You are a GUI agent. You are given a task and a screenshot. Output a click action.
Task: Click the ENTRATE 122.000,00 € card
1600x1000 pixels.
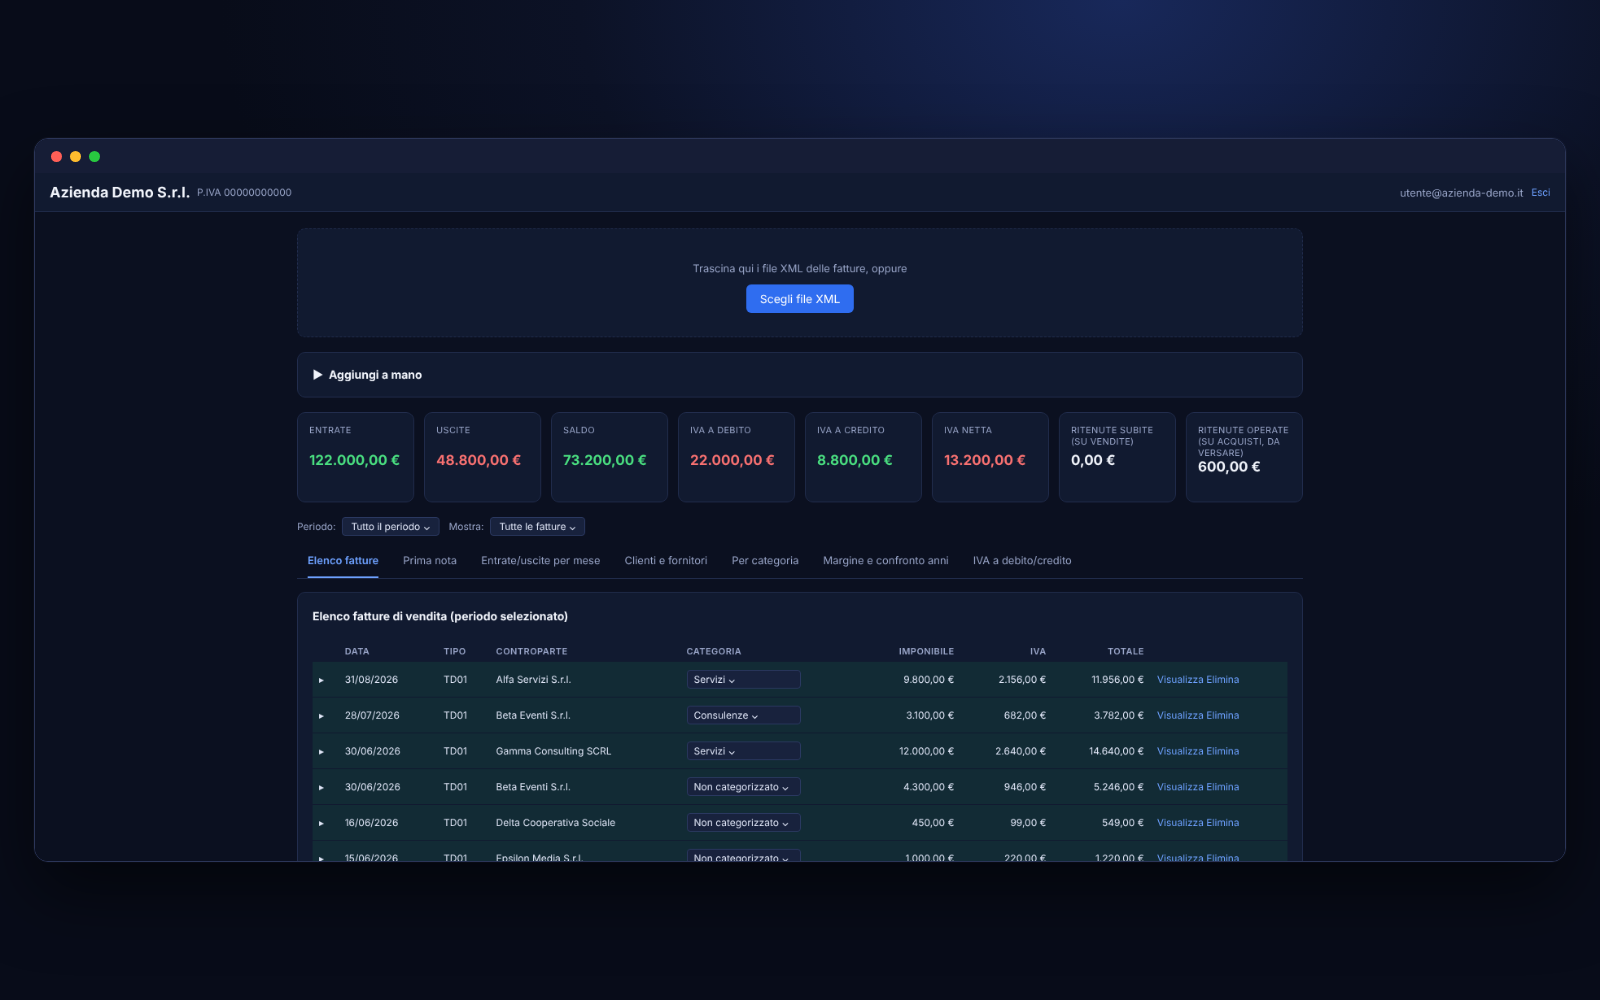[x=355, y=457]
